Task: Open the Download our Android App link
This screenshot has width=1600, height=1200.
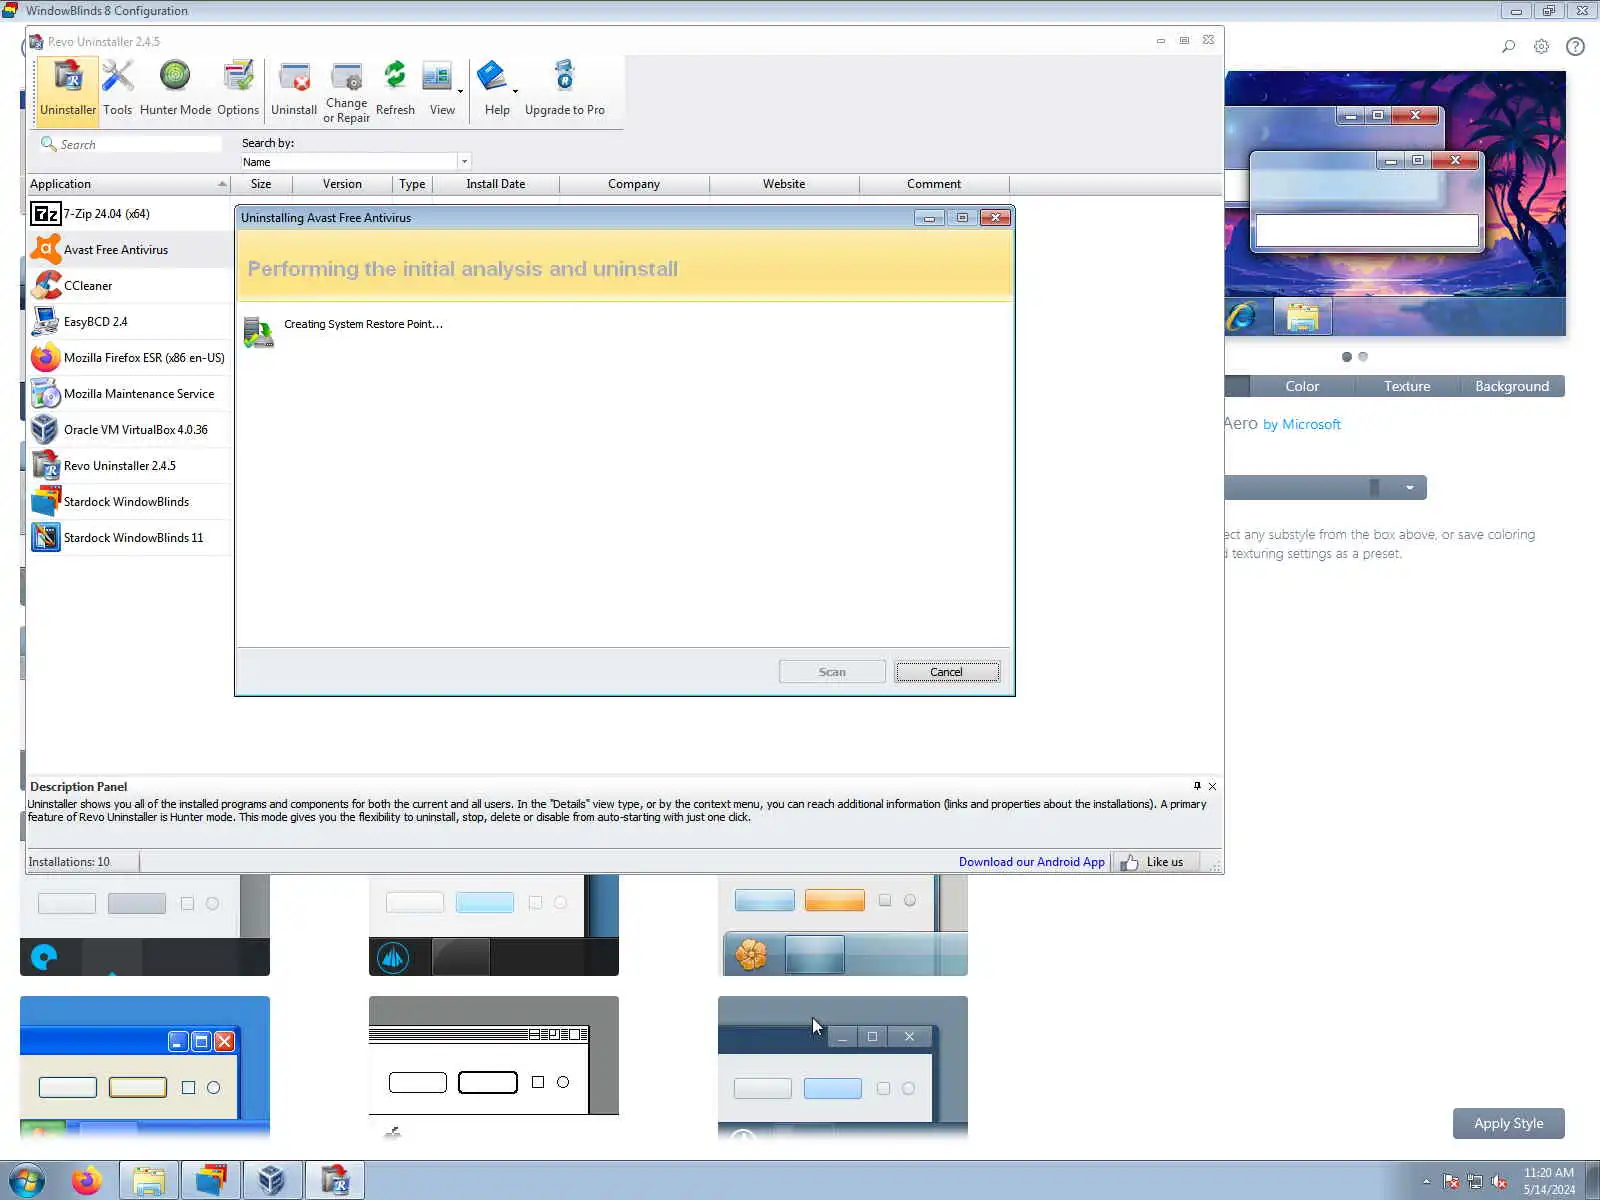Action: [1032, 862]
